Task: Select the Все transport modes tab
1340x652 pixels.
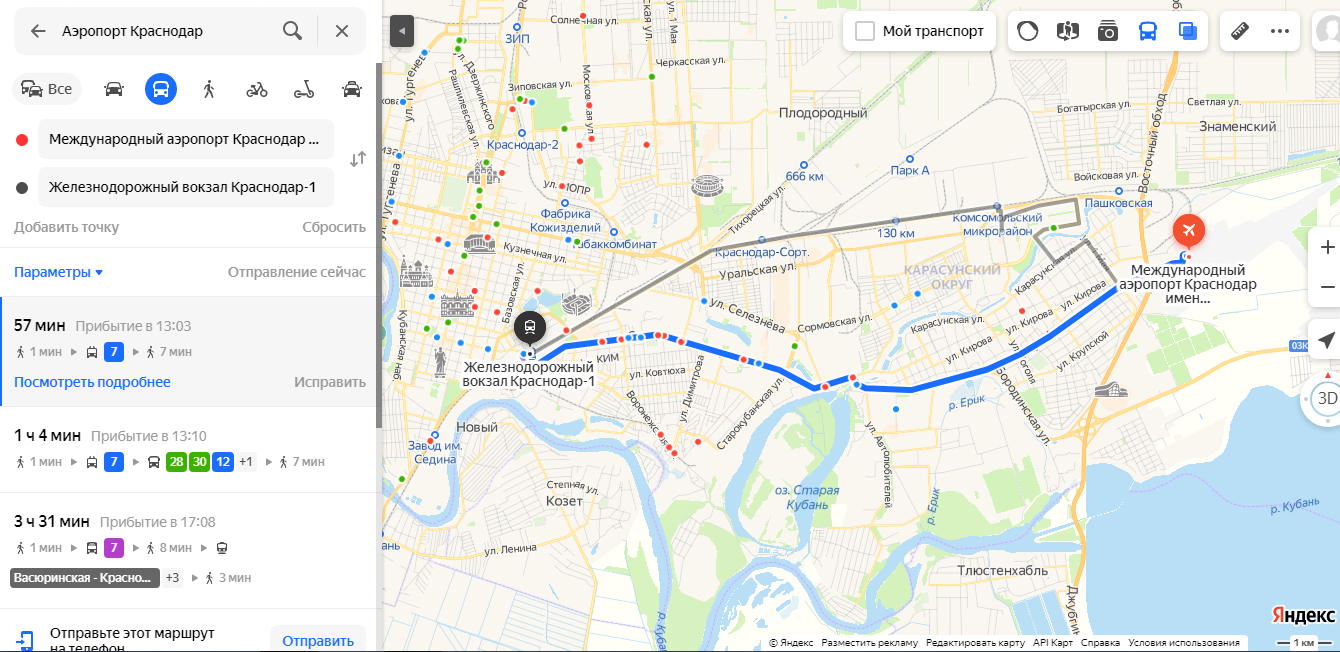Action: coord(47,89)
